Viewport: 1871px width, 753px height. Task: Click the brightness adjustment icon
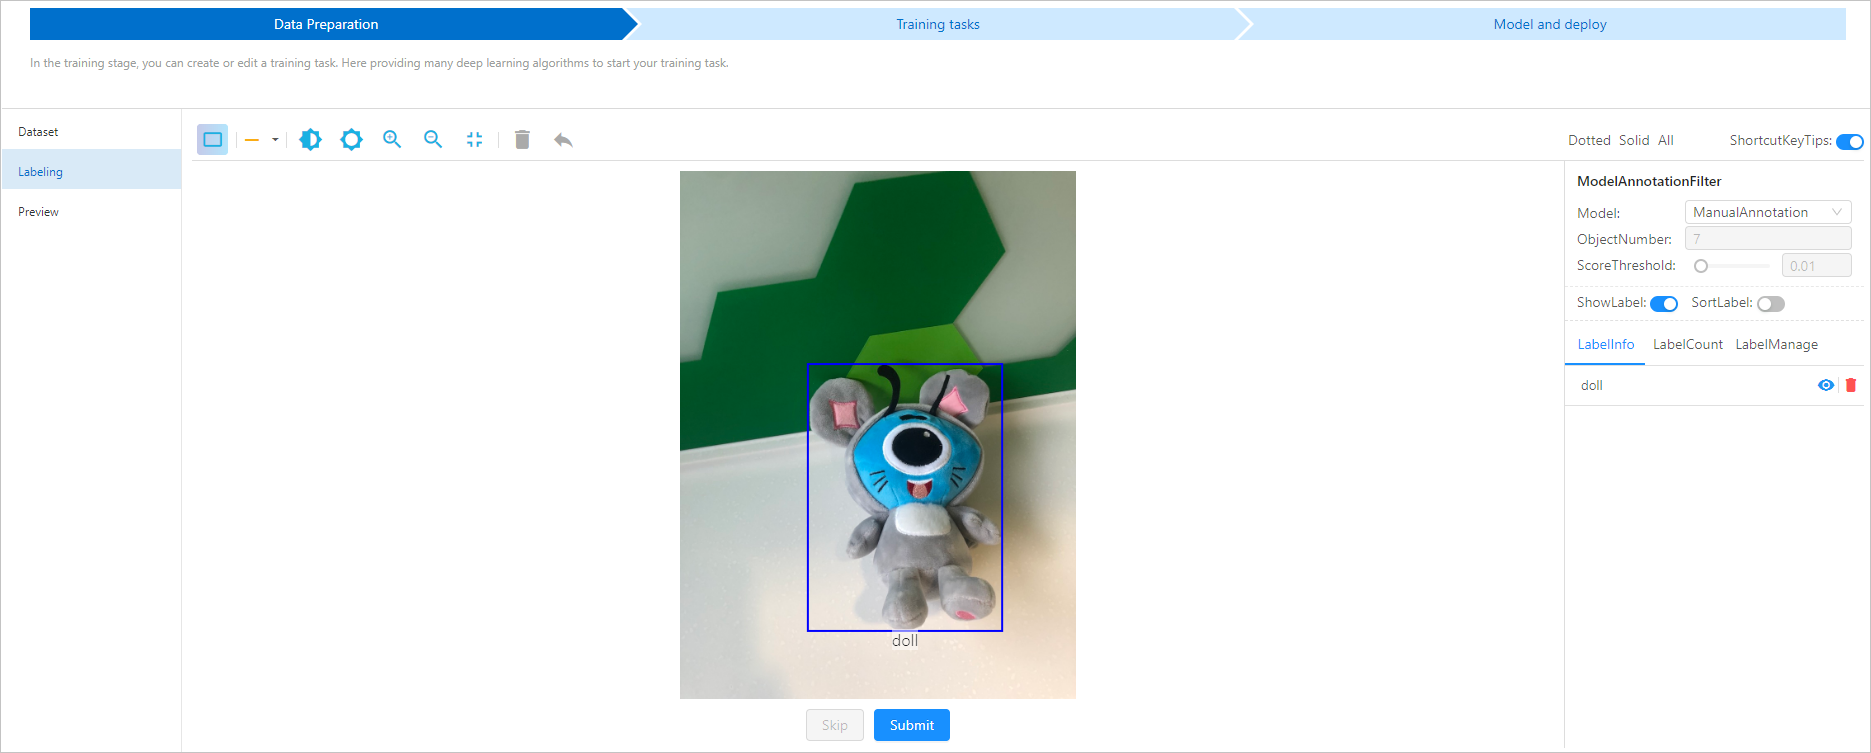click(311, 140)
